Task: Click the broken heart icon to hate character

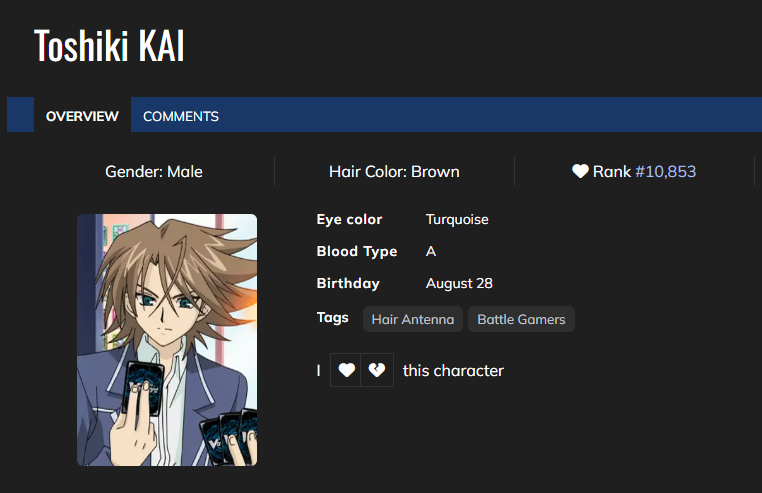Action: (377, 370)
